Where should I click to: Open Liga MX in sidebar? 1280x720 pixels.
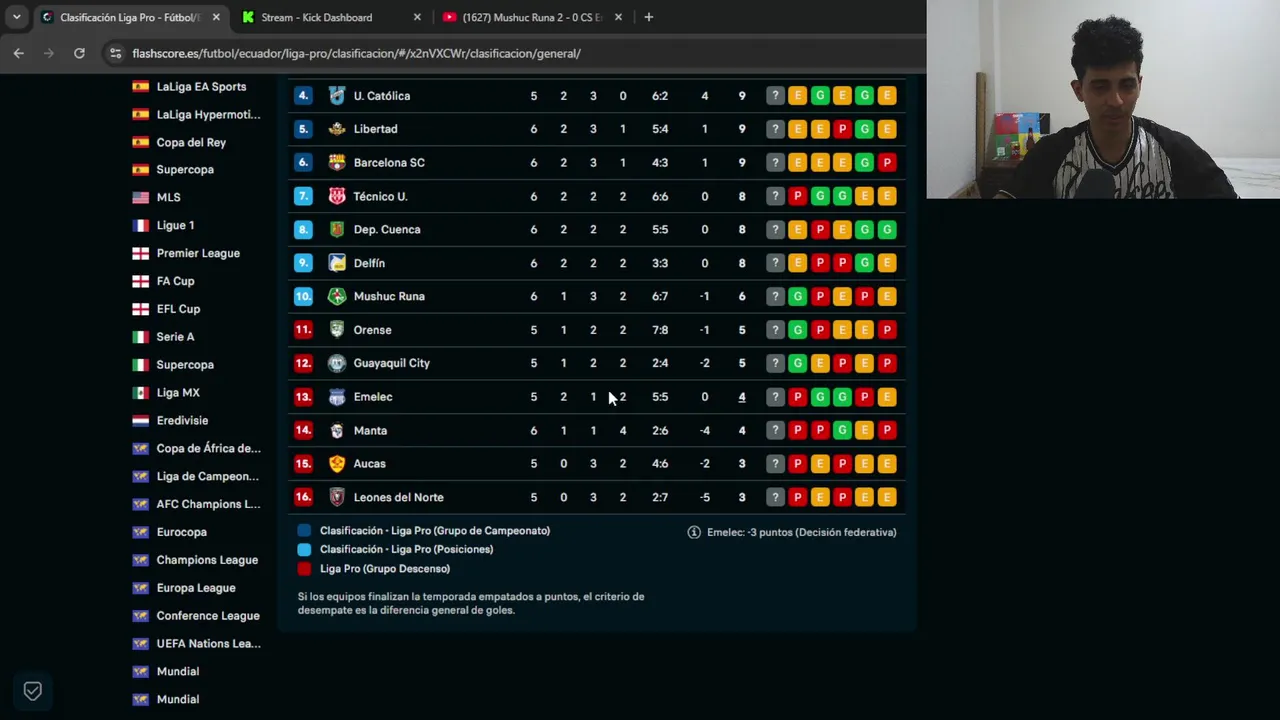click(178, 393)
